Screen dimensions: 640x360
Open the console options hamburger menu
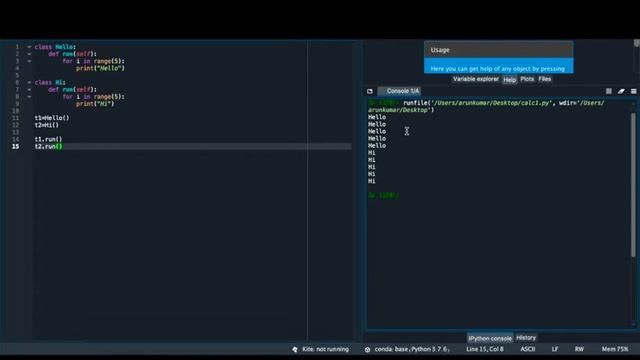(x=633, y=91)
